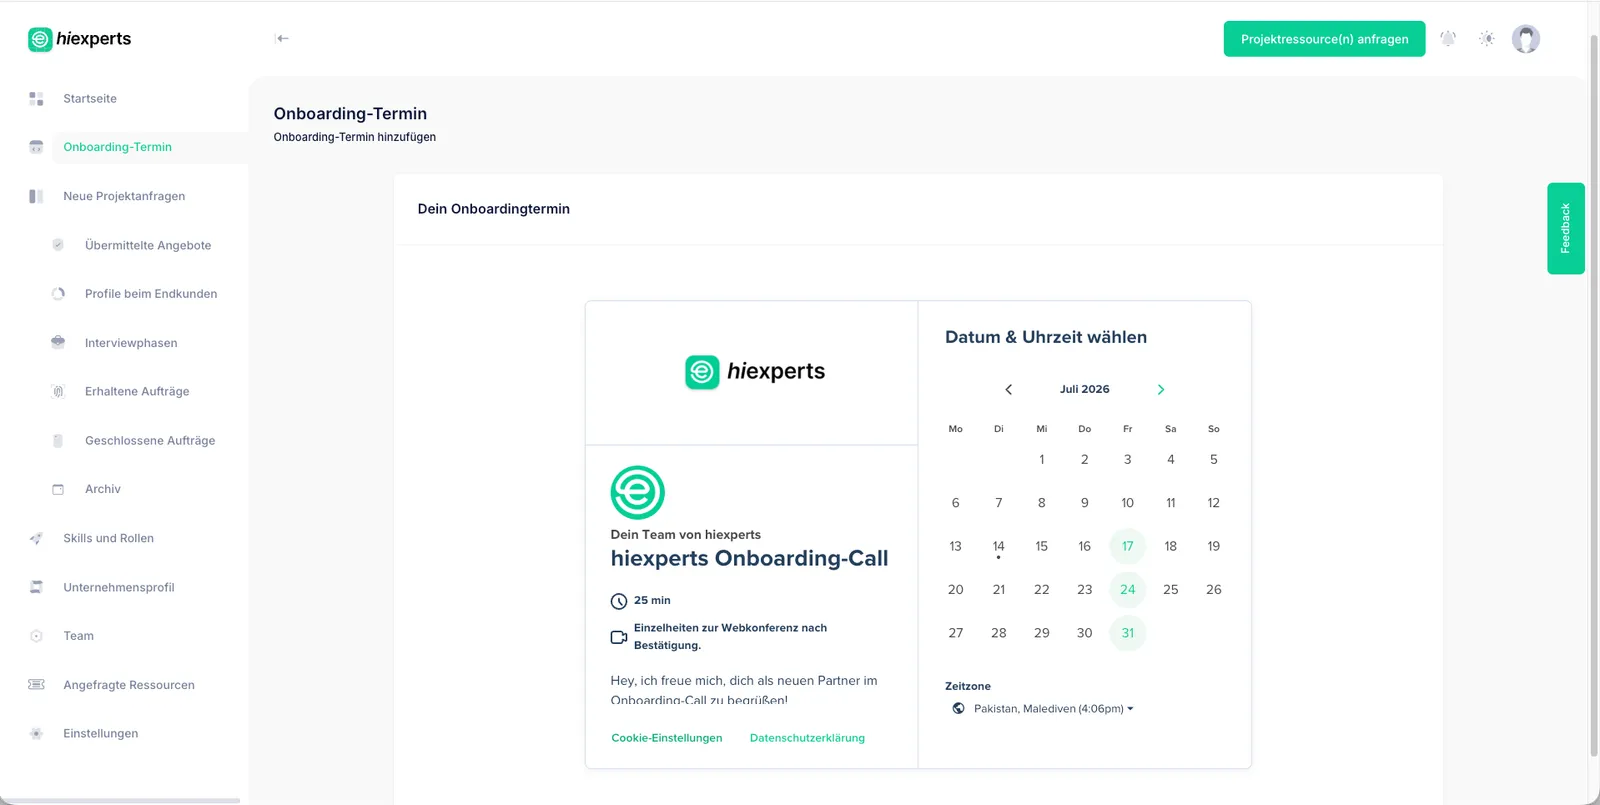The image size is (1600, 805).
Task: Click the Archiv icon
Action: click(x=58, y=489)
